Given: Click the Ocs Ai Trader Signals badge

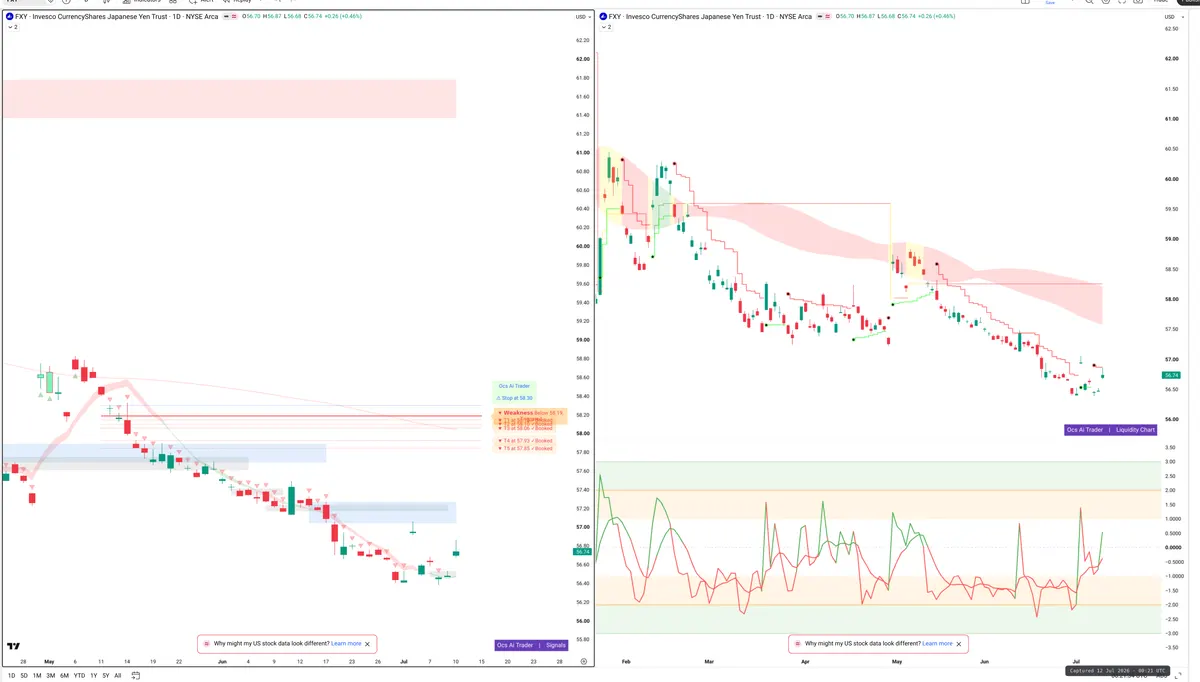Looking at the screenshot, I should pos(531,645).
